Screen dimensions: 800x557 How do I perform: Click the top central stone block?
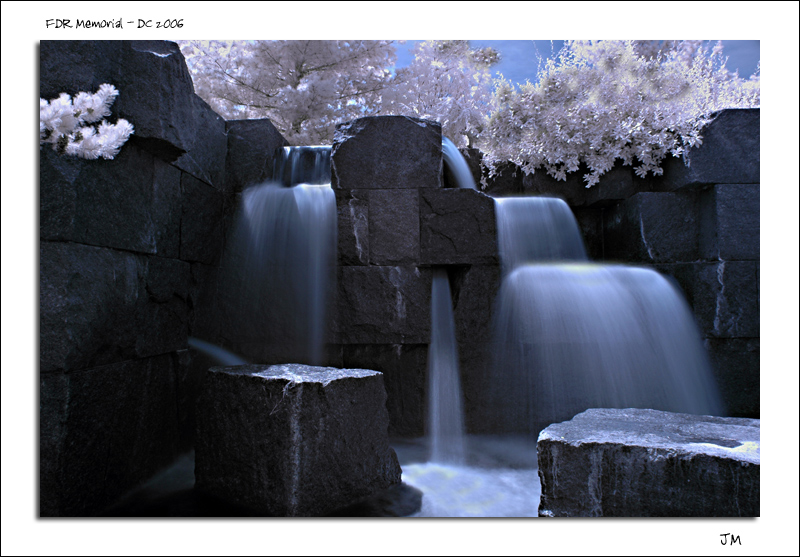[x=386, y=152]
